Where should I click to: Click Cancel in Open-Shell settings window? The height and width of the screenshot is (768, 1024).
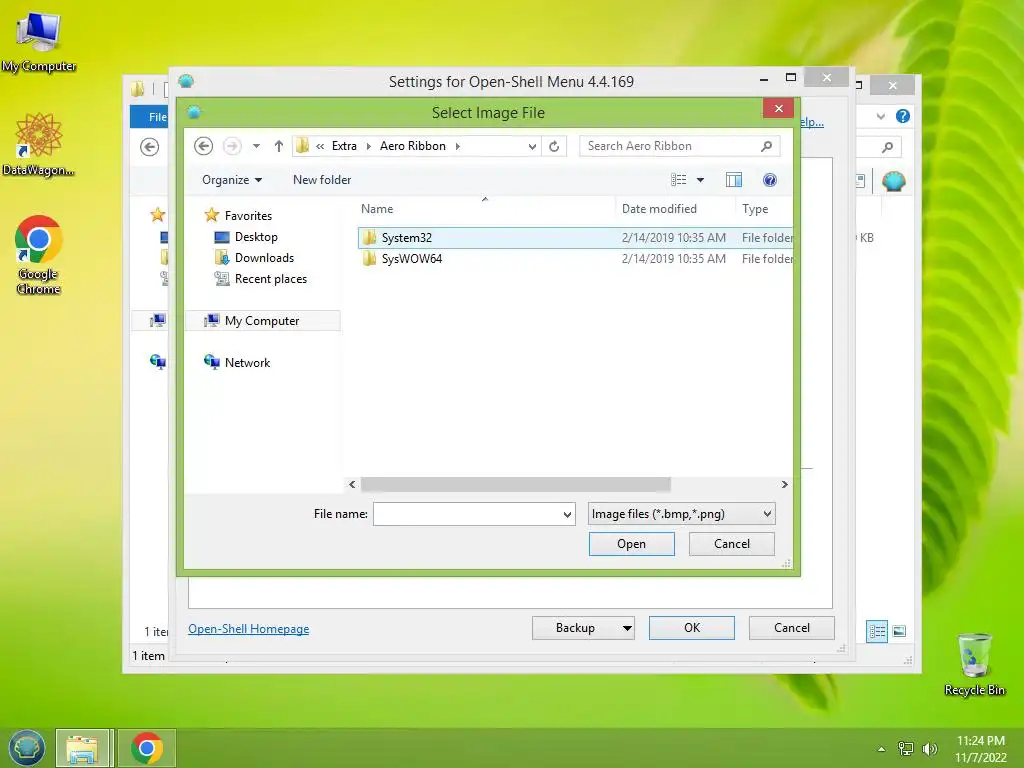pos(792,628)
